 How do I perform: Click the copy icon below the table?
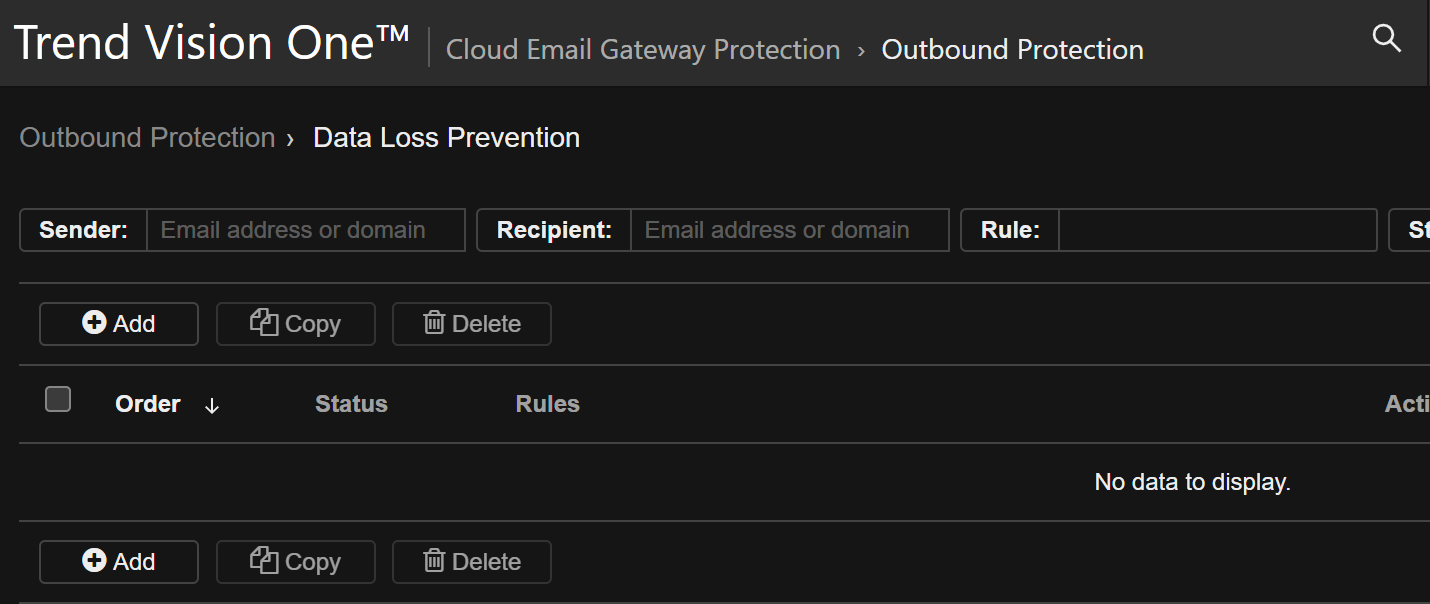point(264,561)
